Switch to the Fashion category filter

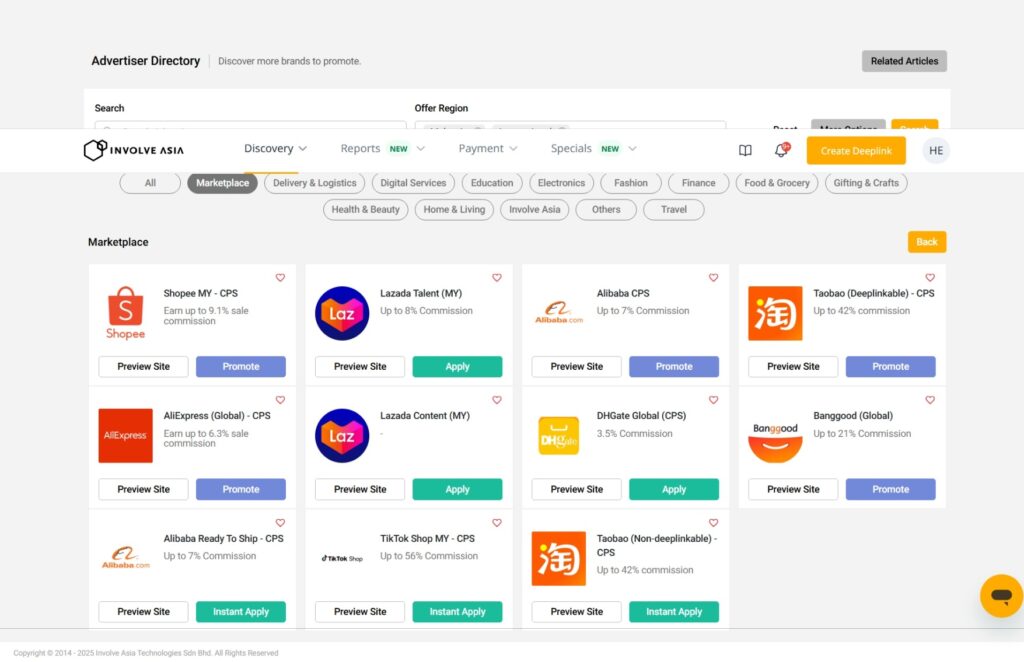(630, 183)
